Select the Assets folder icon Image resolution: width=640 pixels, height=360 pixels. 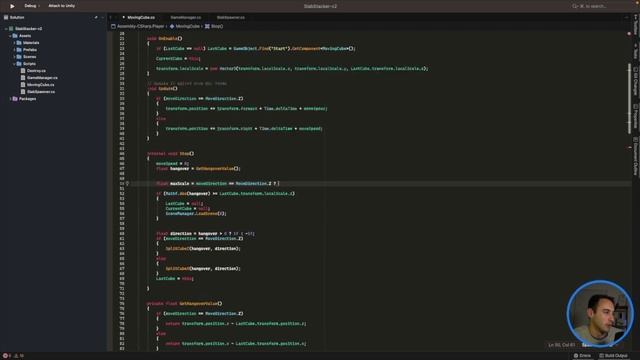tap(15, 36)
